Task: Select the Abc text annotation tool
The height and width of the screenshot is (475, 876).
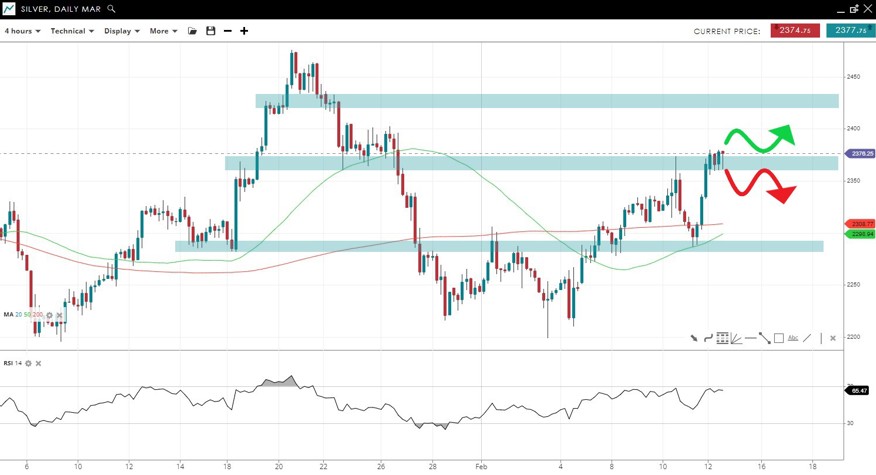Action: tap(793, 339)
